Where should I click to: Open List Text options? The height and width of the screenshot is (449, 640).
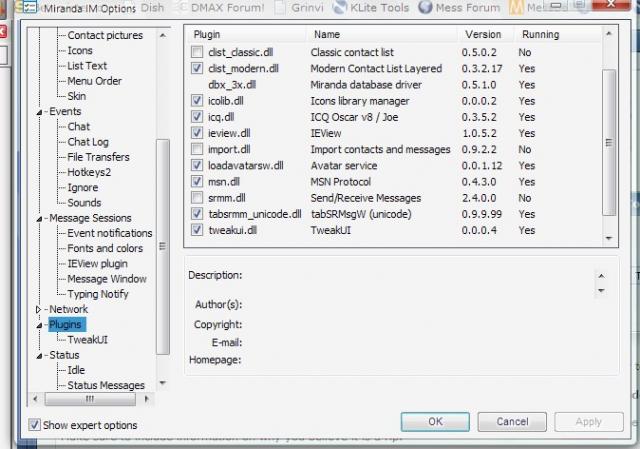point(87,66)
